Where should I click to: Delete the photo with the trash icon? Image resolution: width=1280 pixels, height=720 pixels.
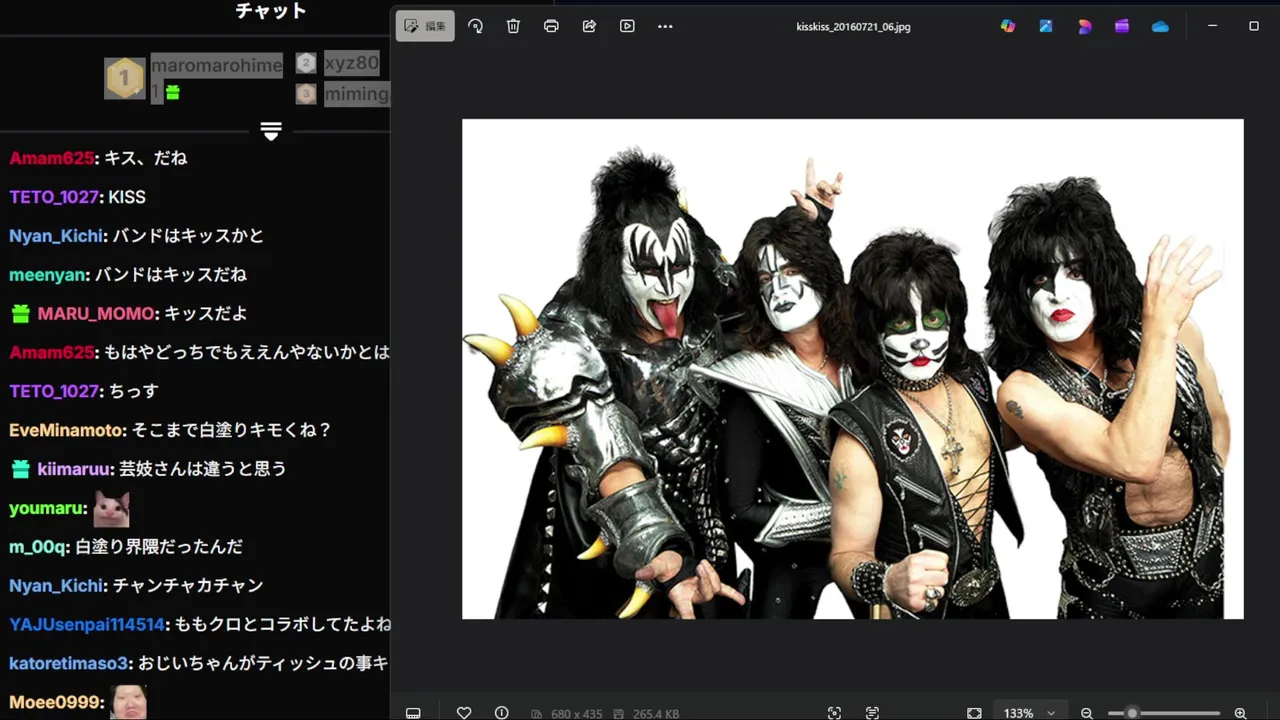point(513,26)
